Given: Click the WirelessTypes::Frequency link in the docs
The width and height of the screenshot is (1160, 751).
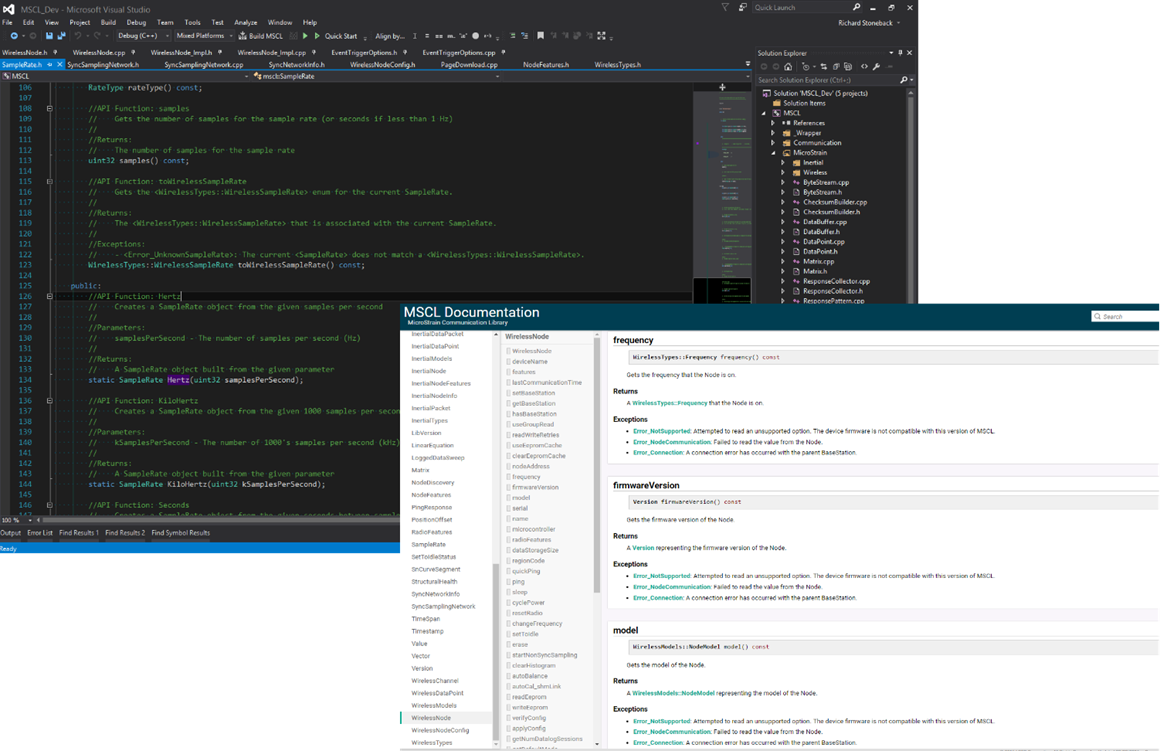Looking at the screenshot, I should tap(670, 403).
